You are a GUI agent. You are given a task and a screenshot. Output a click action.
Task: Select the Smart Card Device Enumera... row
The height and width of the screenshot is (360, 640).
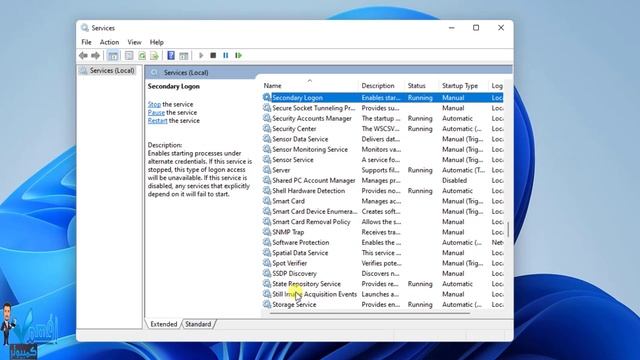pyautogui.click(x=382, y=211)
